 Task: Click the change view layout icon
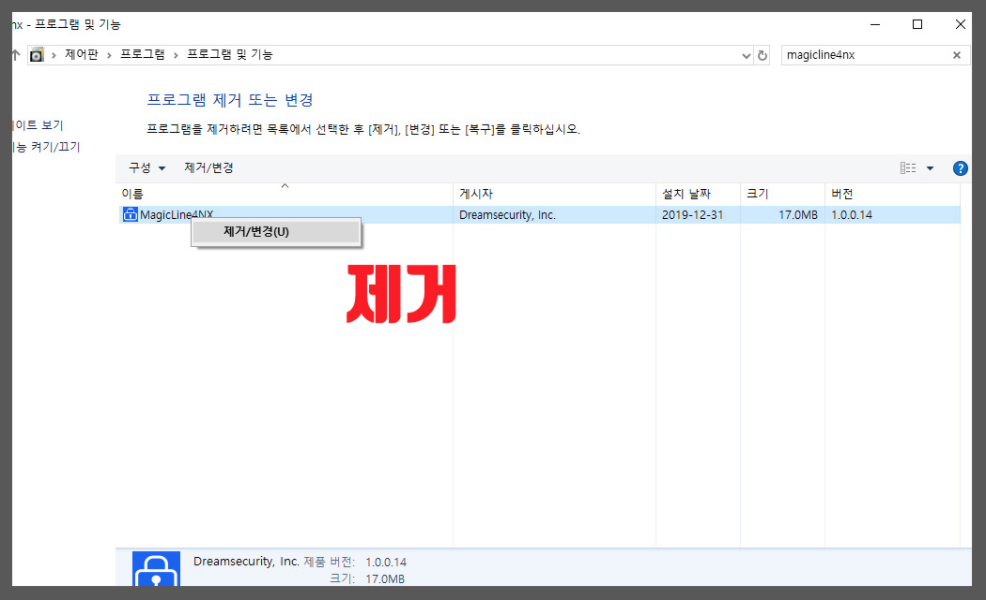pos(907,168)
